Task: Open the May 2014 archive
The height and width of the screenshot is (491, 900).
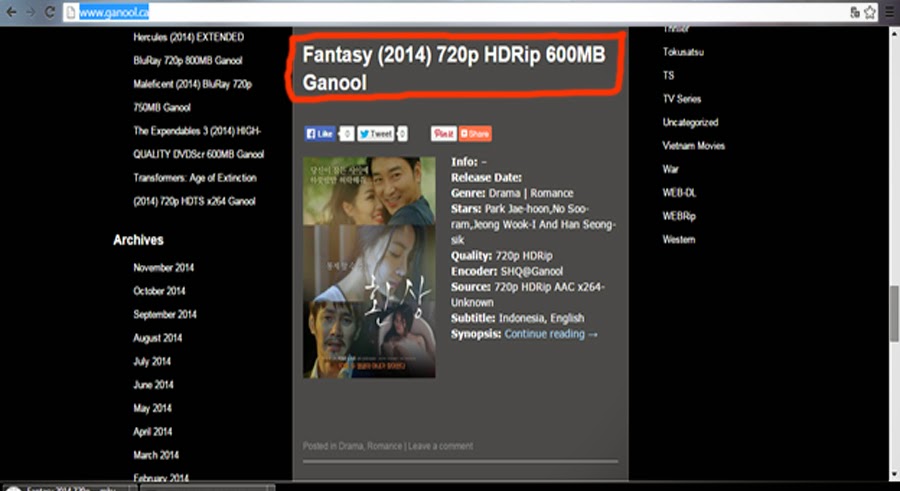Action: 152,408
